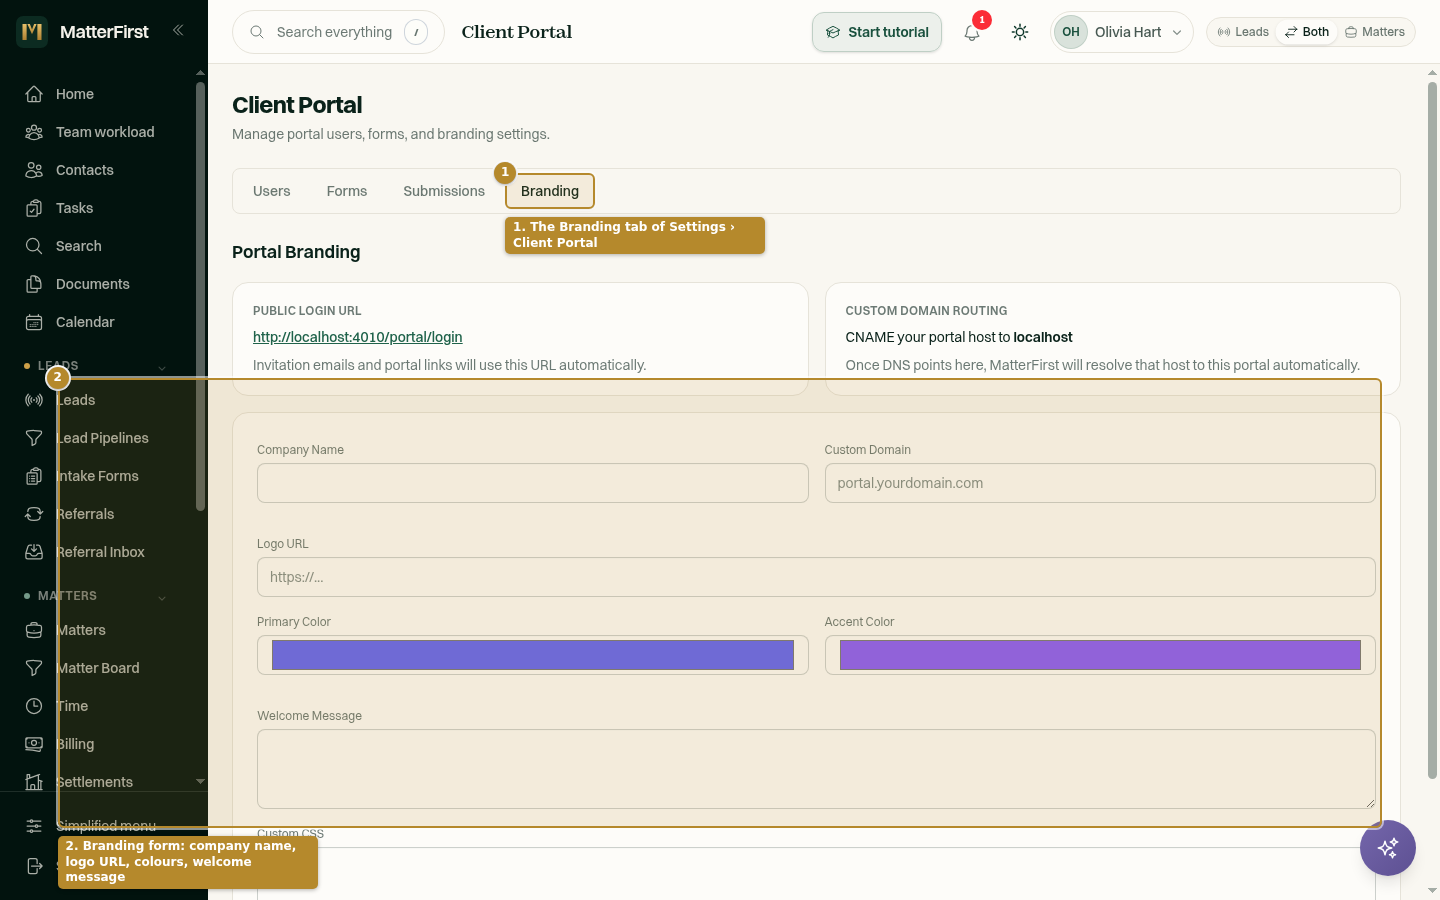Select the Branding tab
This screenshot has width=1440, height=900.
[x=550, y=191]
